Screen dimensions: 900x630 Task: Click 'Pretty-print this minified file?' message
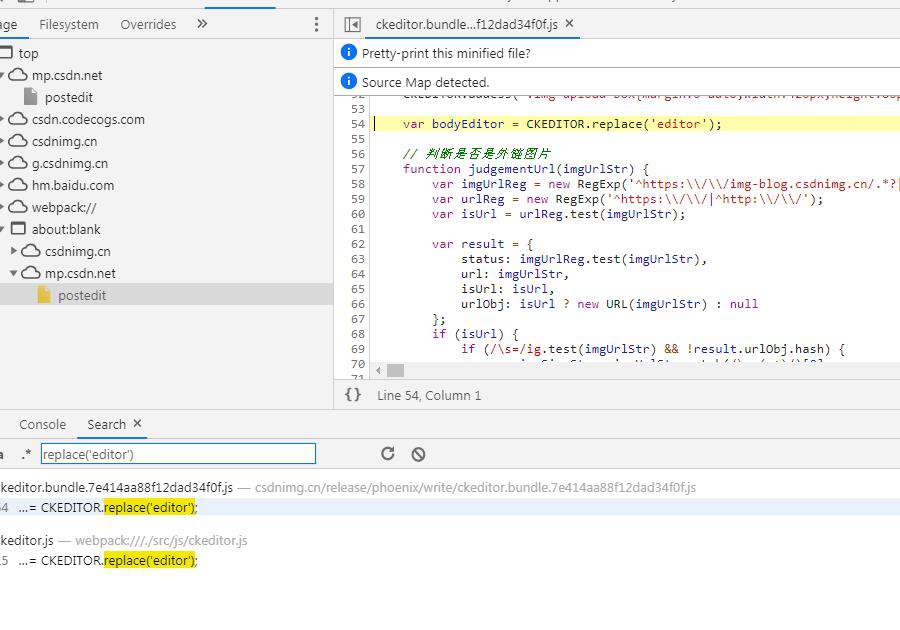pyautogui.click(x=446, y=53)
